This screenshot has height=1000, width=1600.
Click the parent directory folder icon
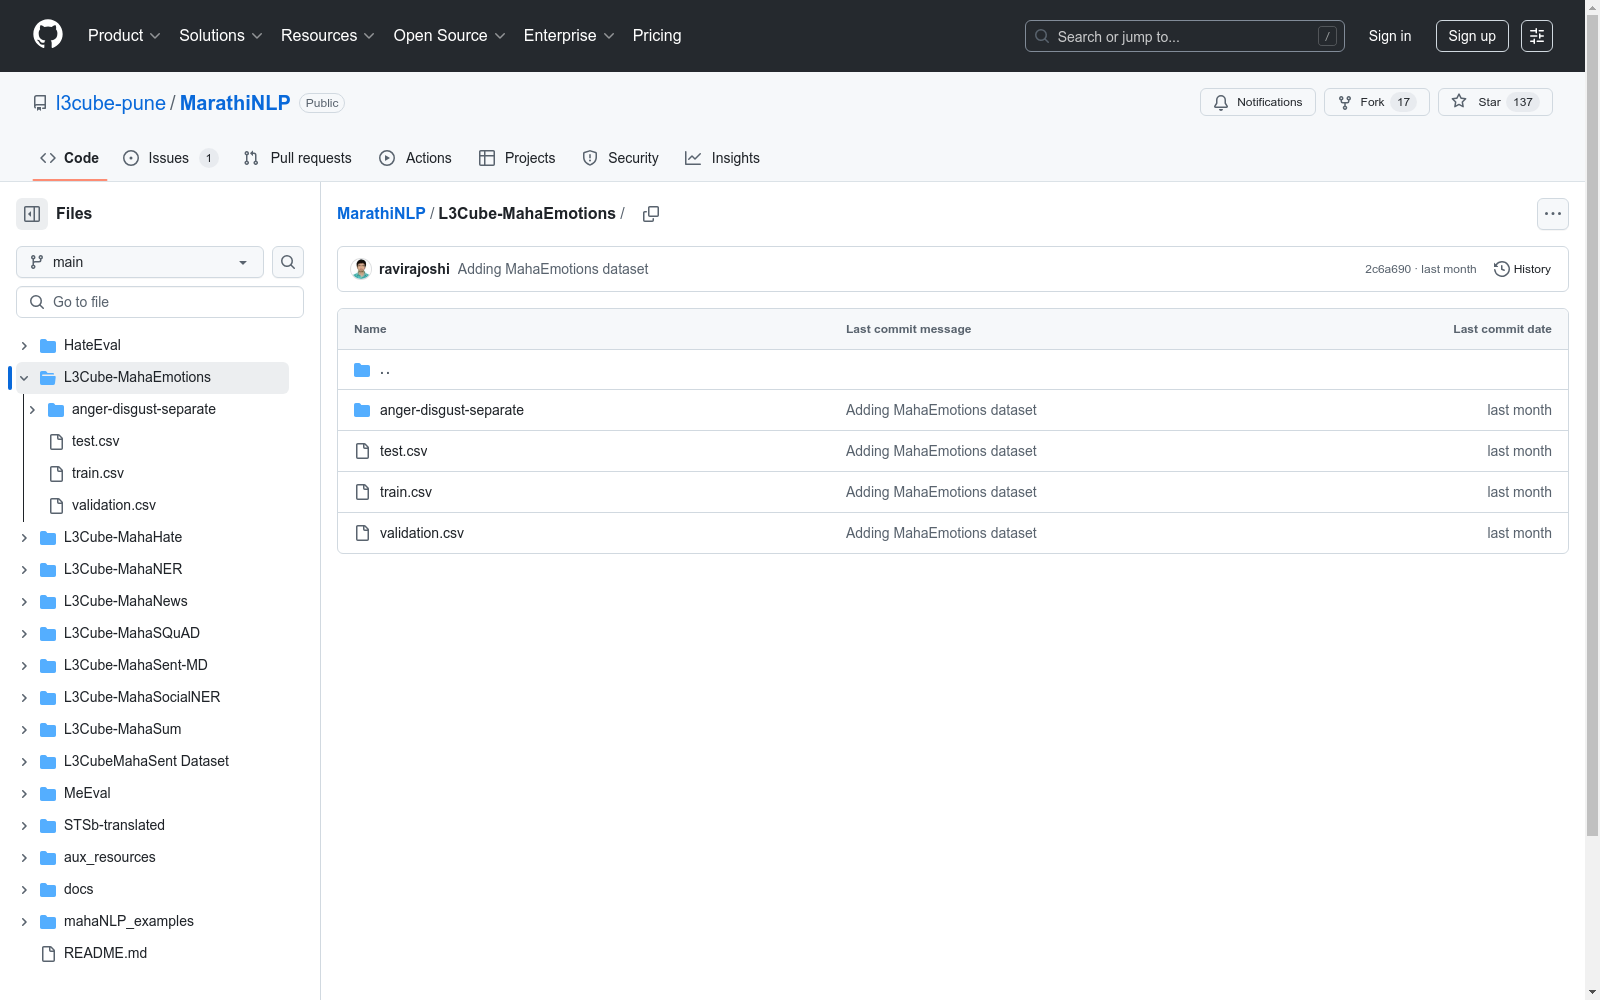pos(362,370)
